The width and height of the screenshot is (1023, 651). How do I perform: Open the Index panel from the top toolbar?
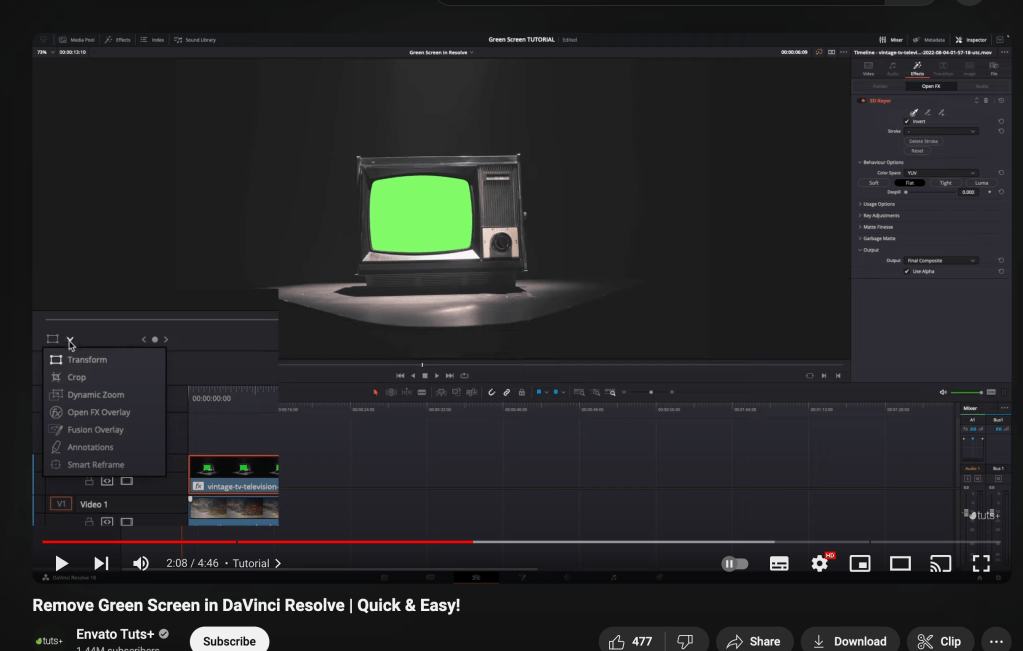152,40
